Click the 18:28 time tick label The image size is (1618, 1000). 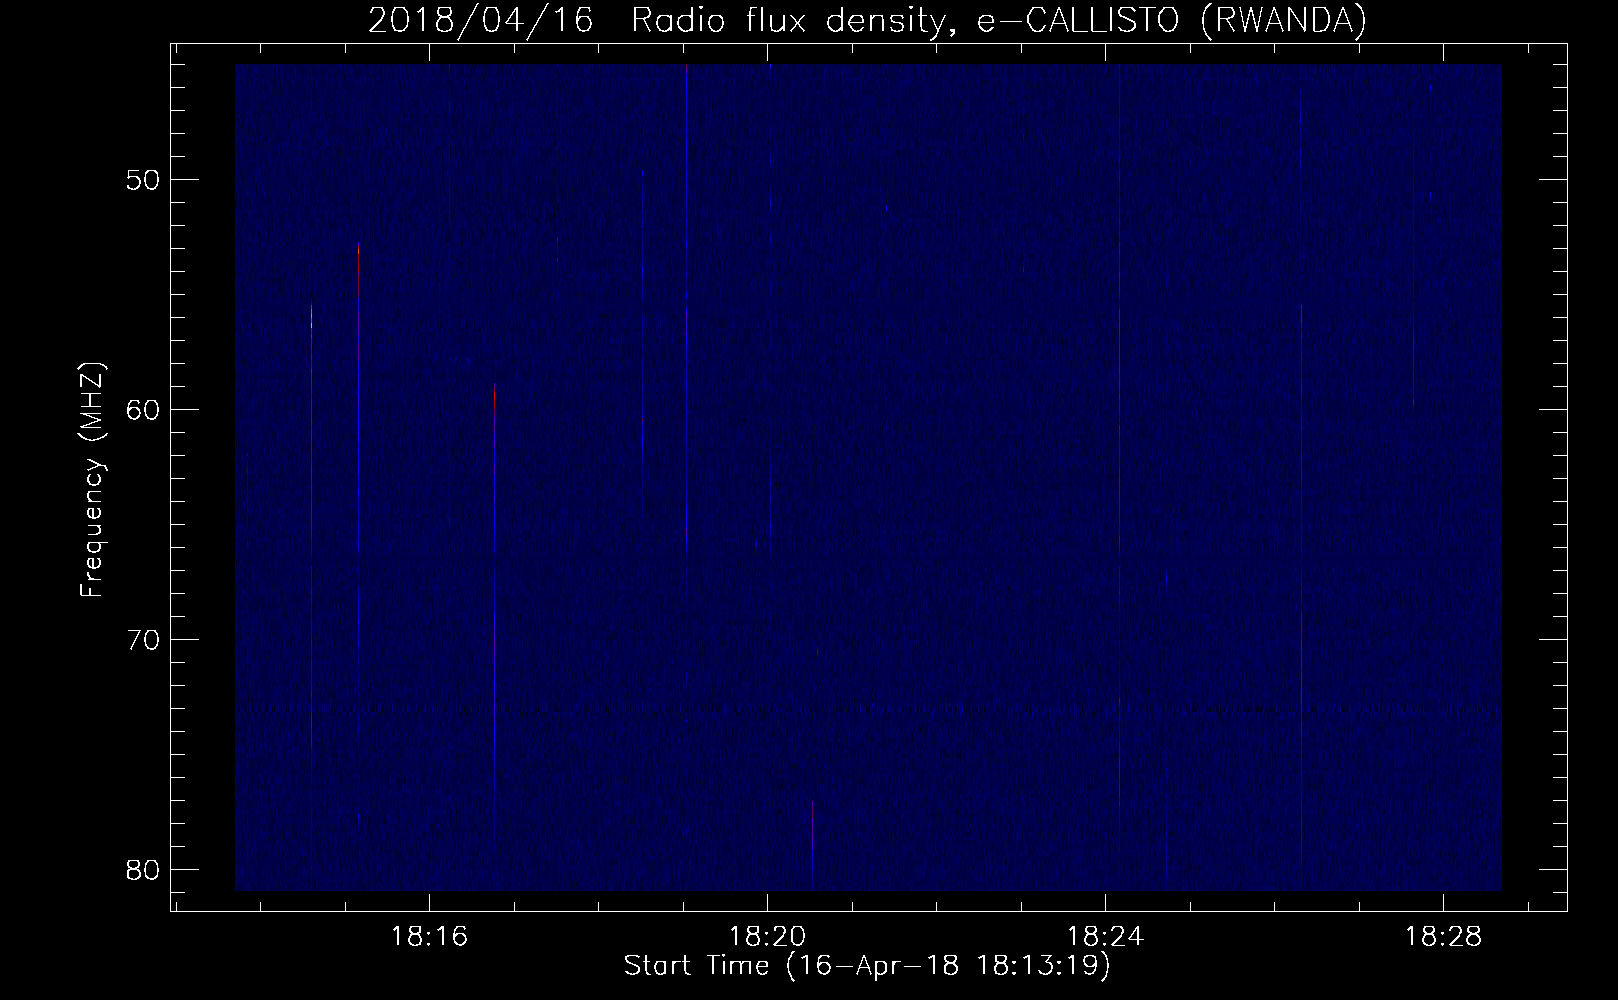tap(1443, 937)
